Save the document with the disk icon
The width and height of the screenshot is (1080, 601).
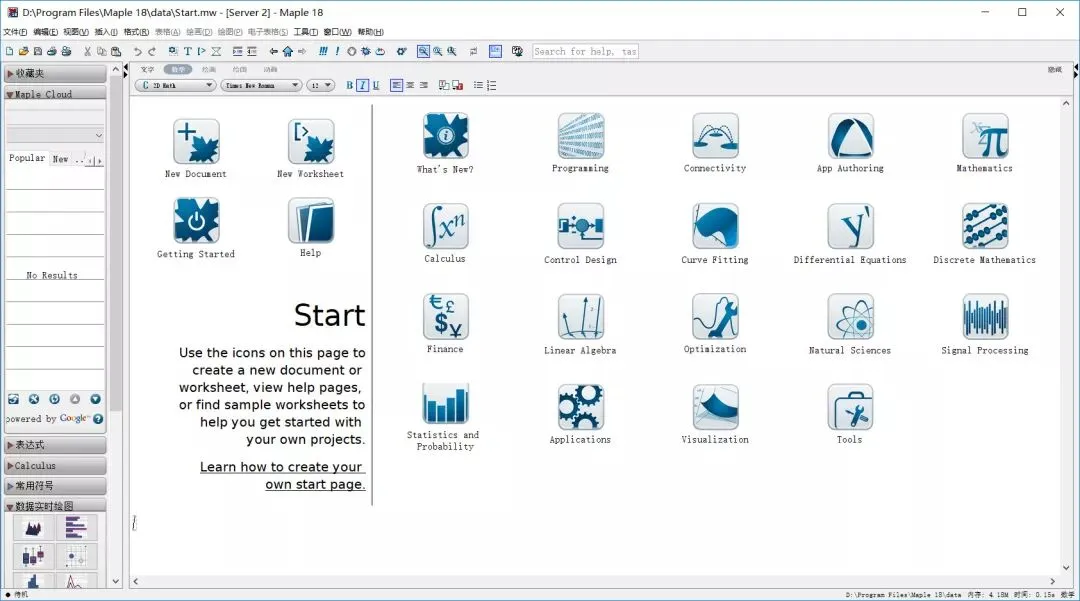pos(37,51)
